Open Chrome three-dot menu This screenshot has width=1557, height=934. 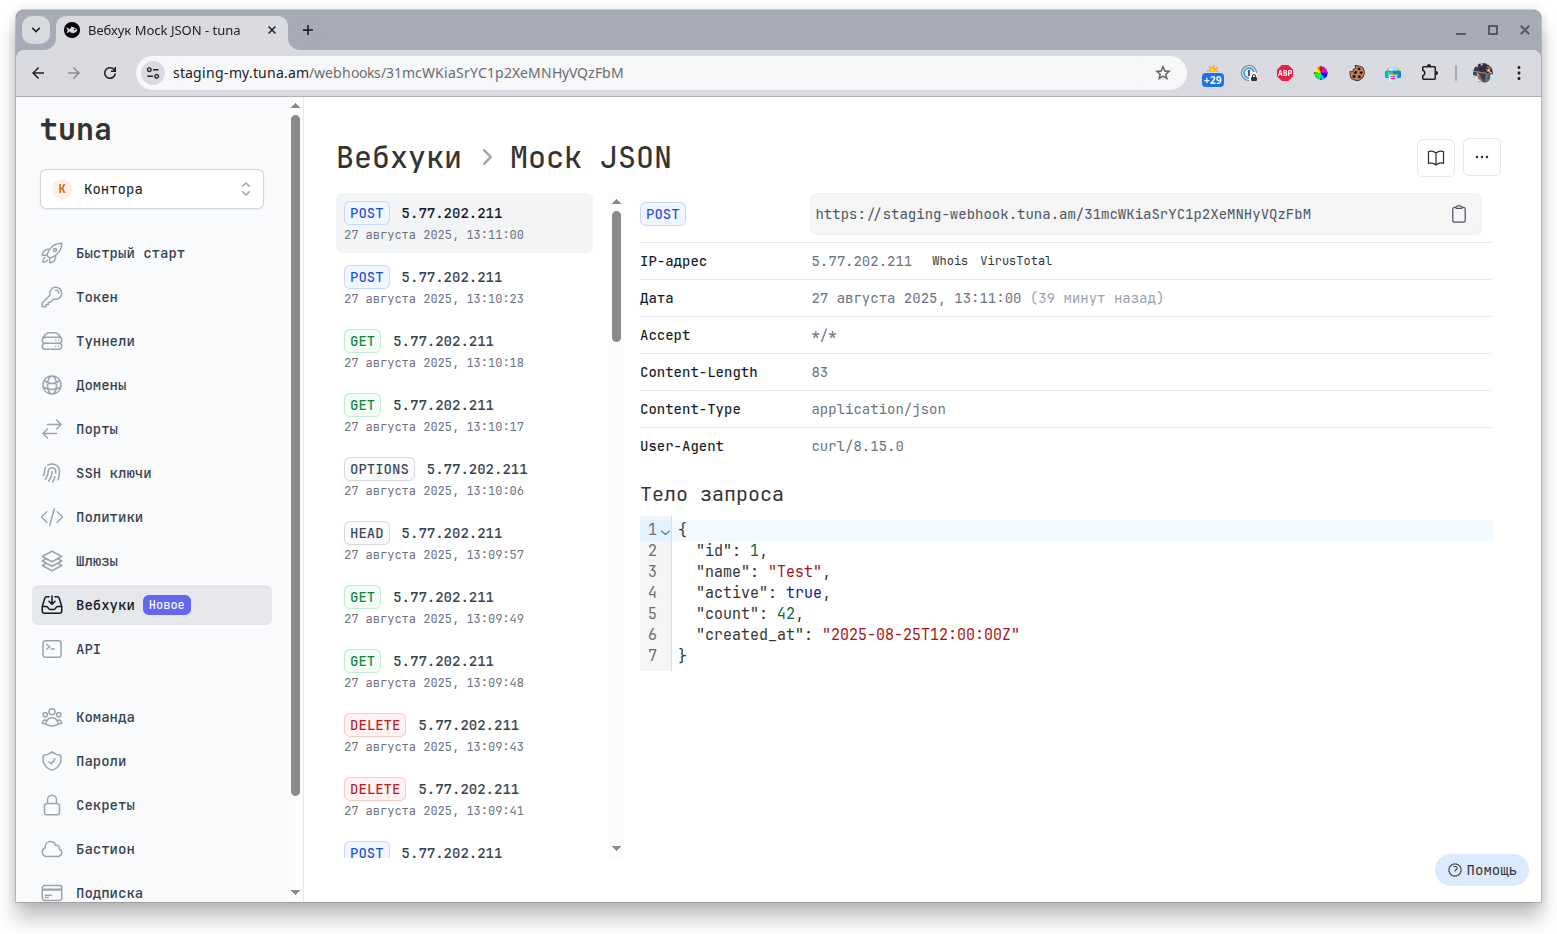pyautogui.click(x=1518, y=73)
